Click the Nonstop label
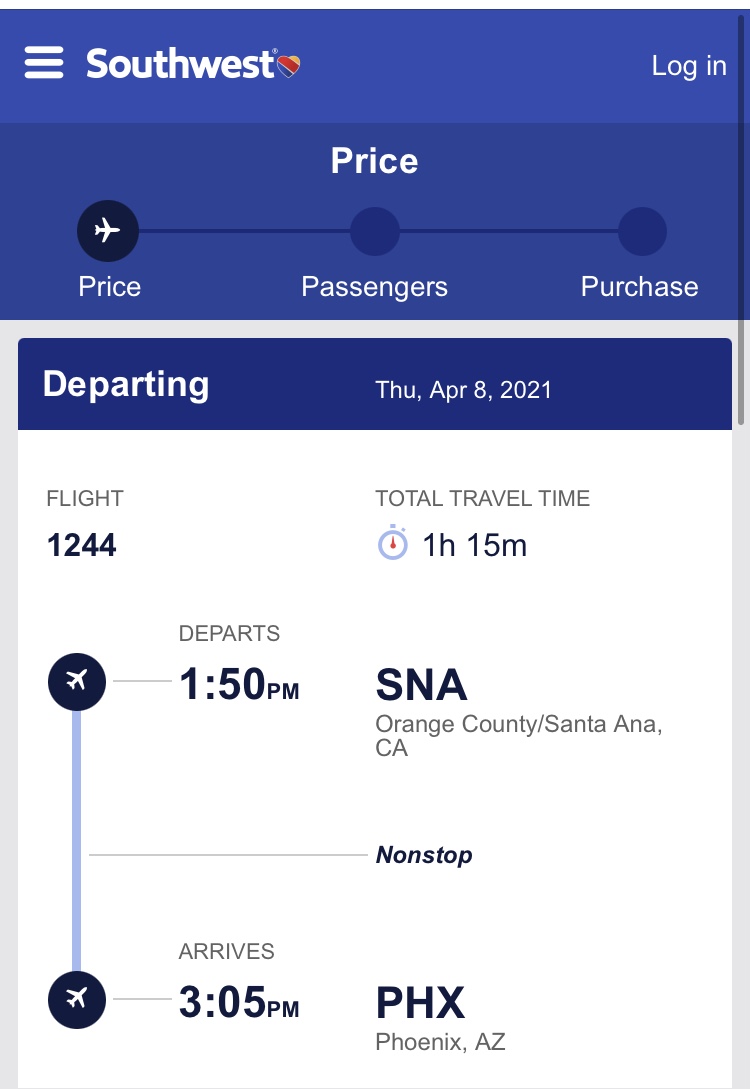The height and width of the screenshot is (1089, 750). (424, 854)
